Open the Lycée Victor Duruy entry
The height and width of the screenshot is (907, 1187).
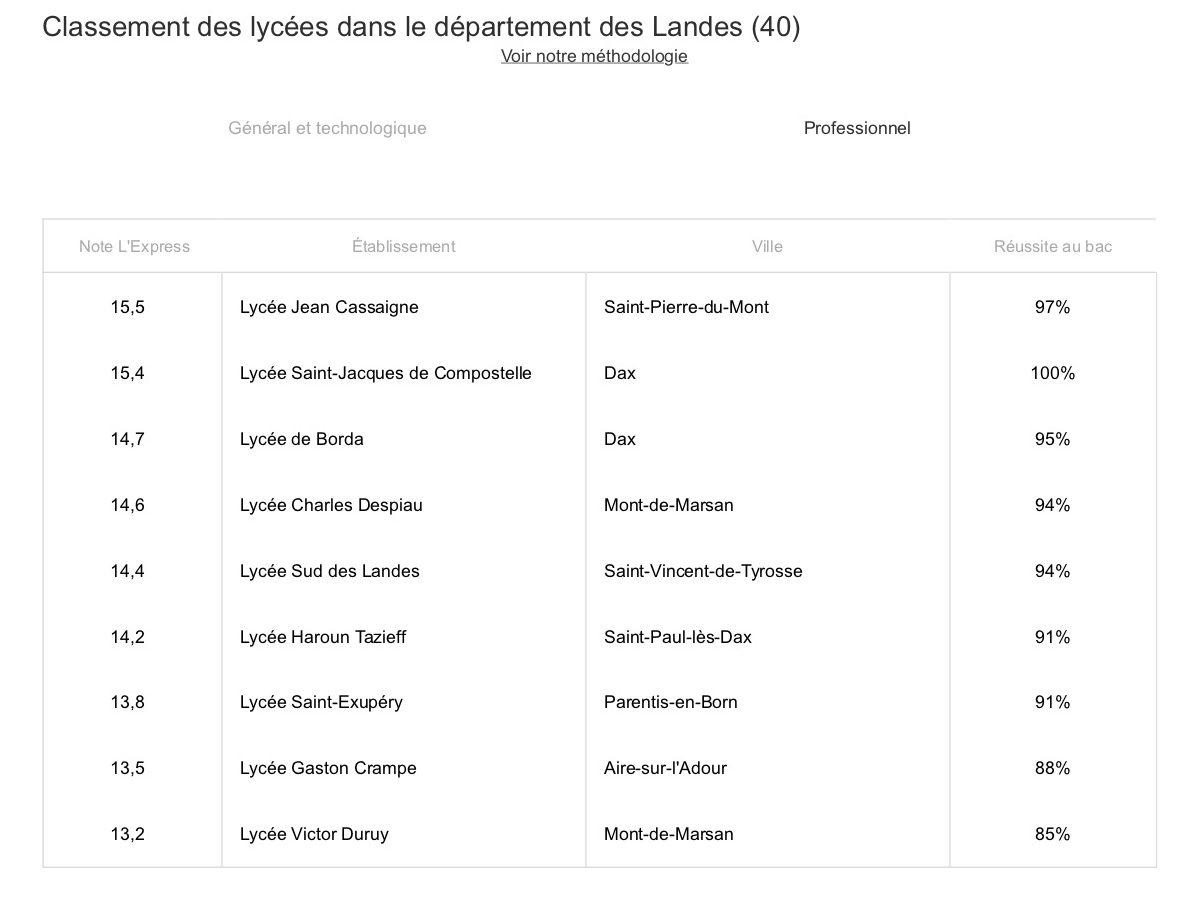(x=314, y=834)
